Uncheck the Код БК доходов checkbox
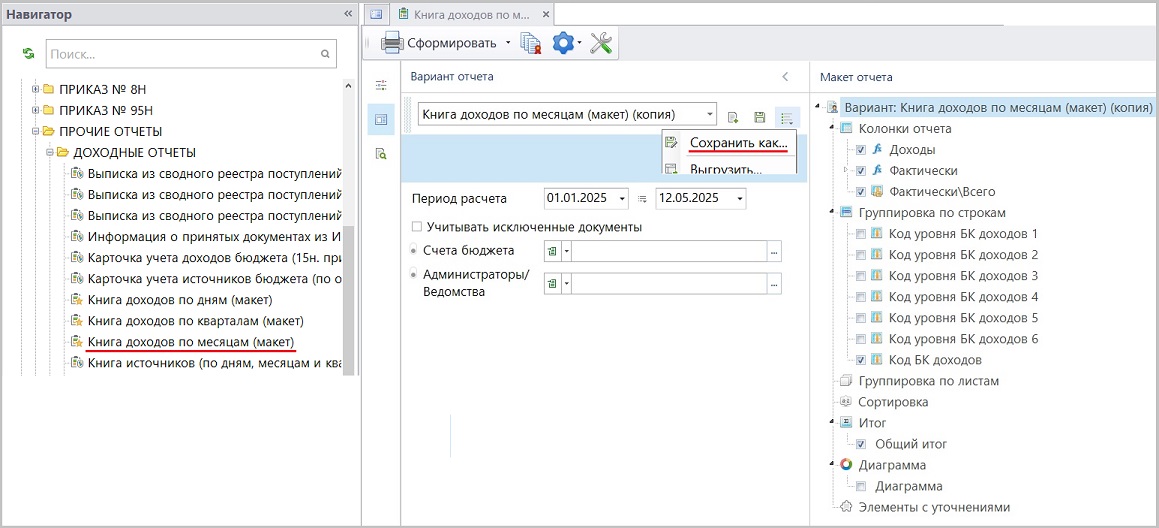This screenshot has width=1159, height=528. [861, 361]
